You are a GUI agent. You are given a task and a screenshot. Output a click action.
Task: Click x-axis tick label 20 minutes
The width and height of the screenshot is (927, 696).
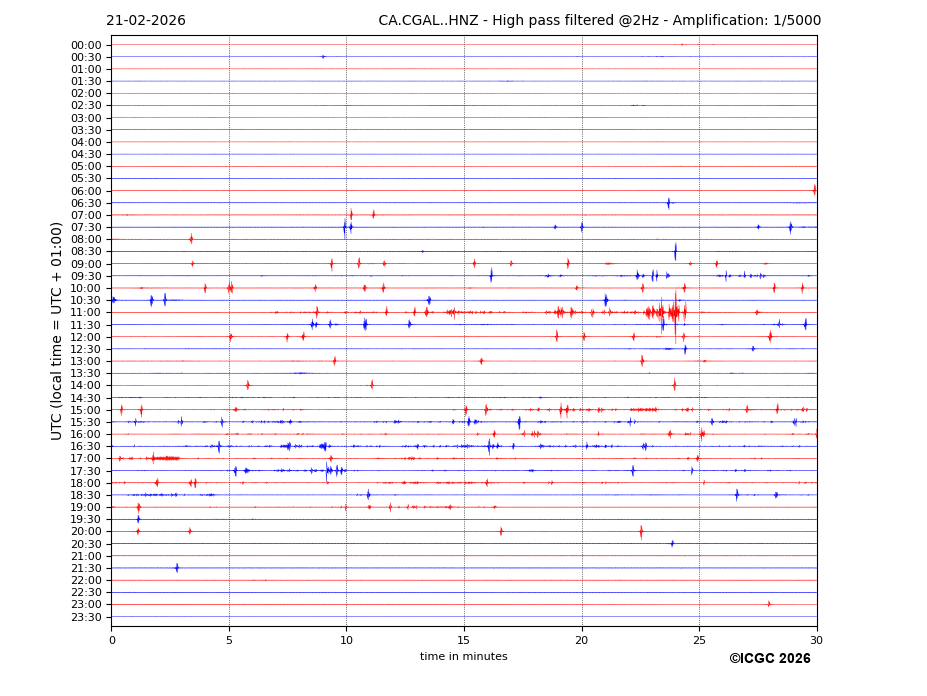[581, 640]
